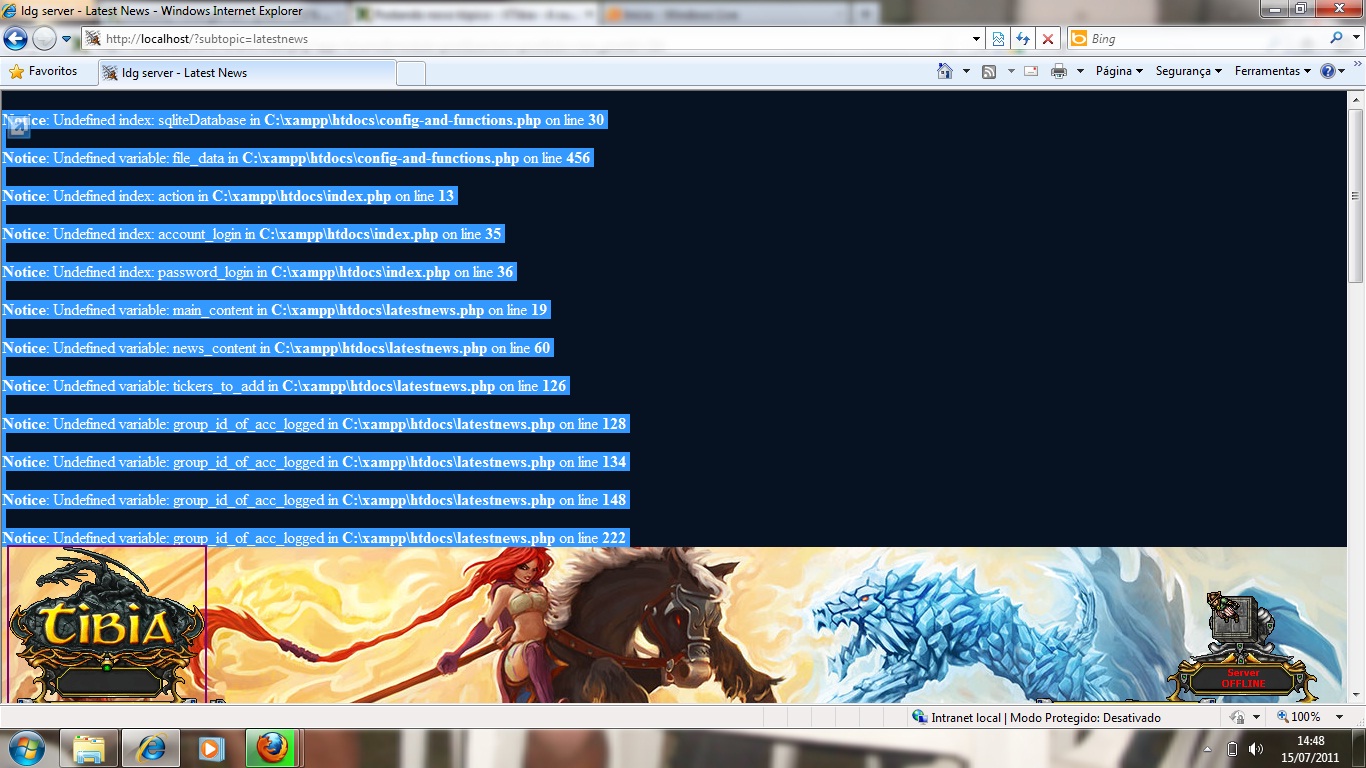Image resolution: width=1366 pixels, height=768 pixels.
Task: Click the 'tickers_to_add' notice line 126
Action: click(x=285, y=386)
